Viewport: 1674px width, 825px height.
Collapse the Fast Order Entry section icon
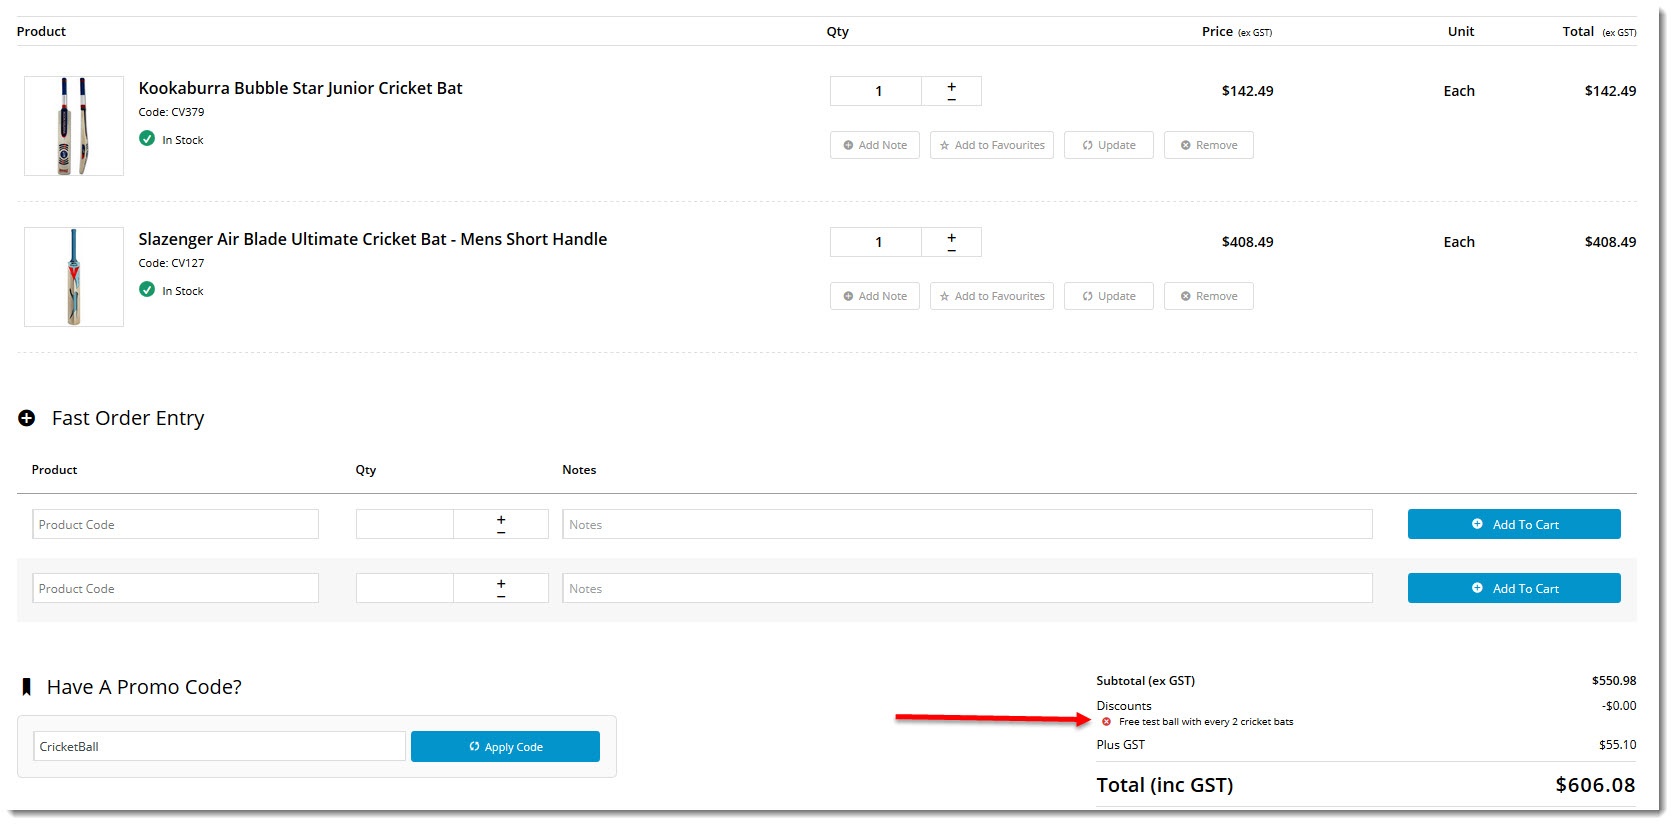tap(27, 418)
